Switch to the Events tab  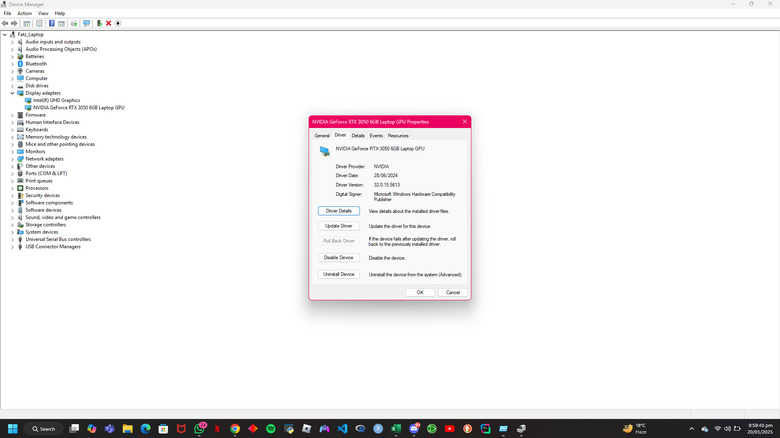click(376, 135)
